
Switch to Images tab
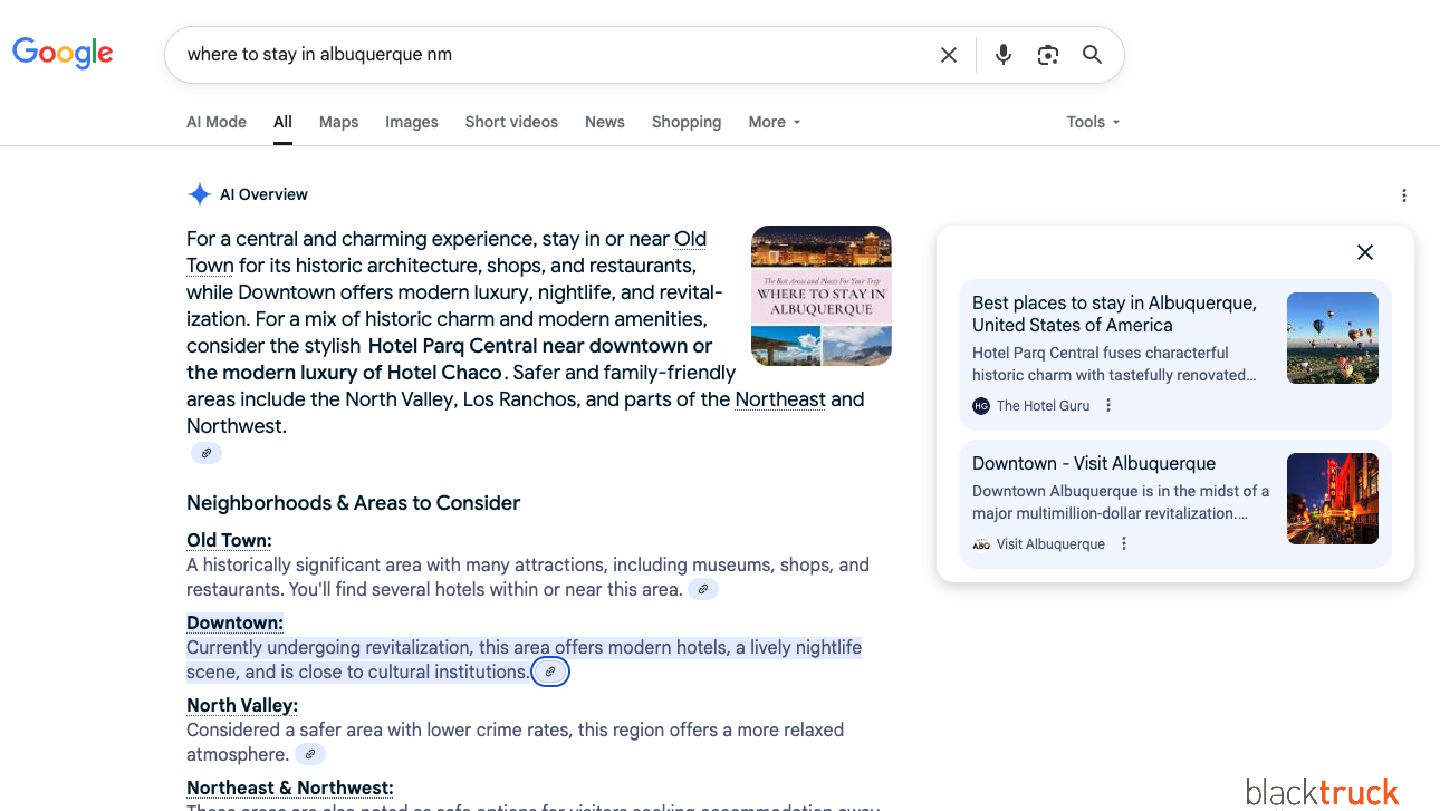[x=412, y=122]
